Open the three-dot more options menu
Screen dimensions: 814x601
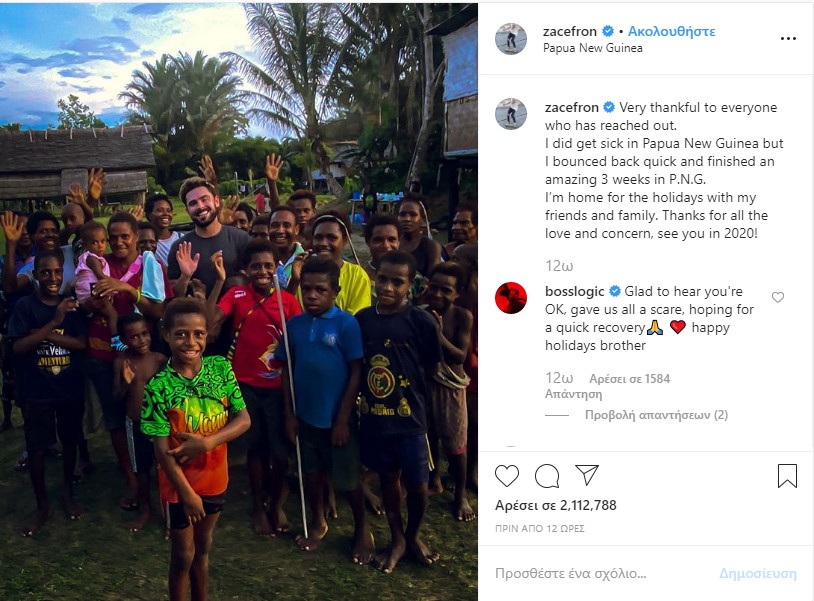788,38
